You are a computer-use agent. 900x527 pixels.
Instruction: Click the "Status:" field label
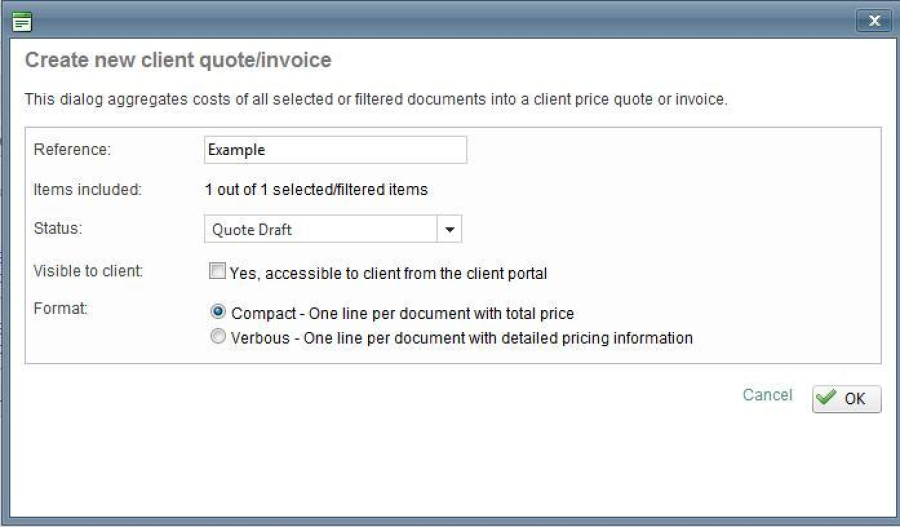tap(58, 228)
